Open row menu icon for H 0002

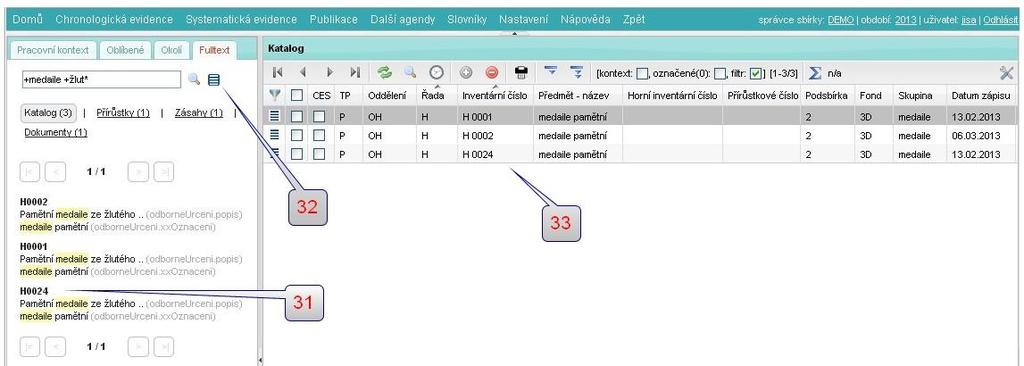[x=275, y=135]
